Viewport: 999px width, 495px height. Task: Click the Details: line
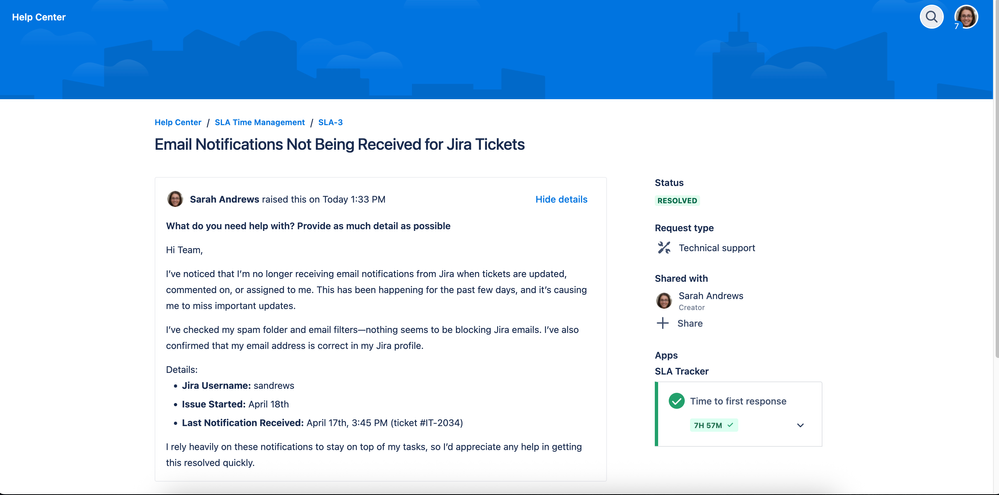[x=182, y=369]
